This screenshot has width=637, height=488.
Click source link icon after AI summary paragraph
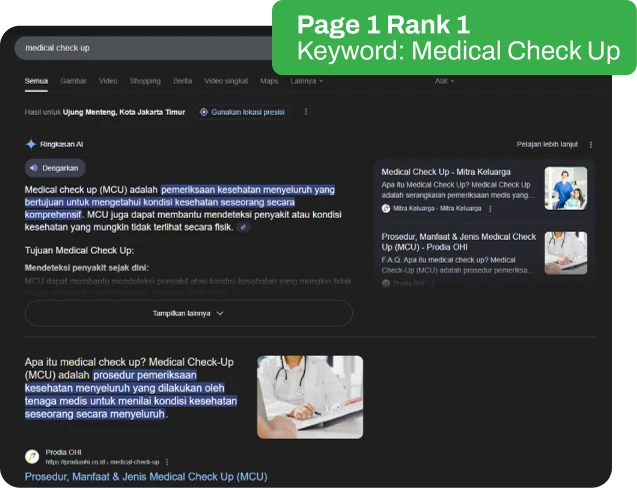(x=243, y=227)
